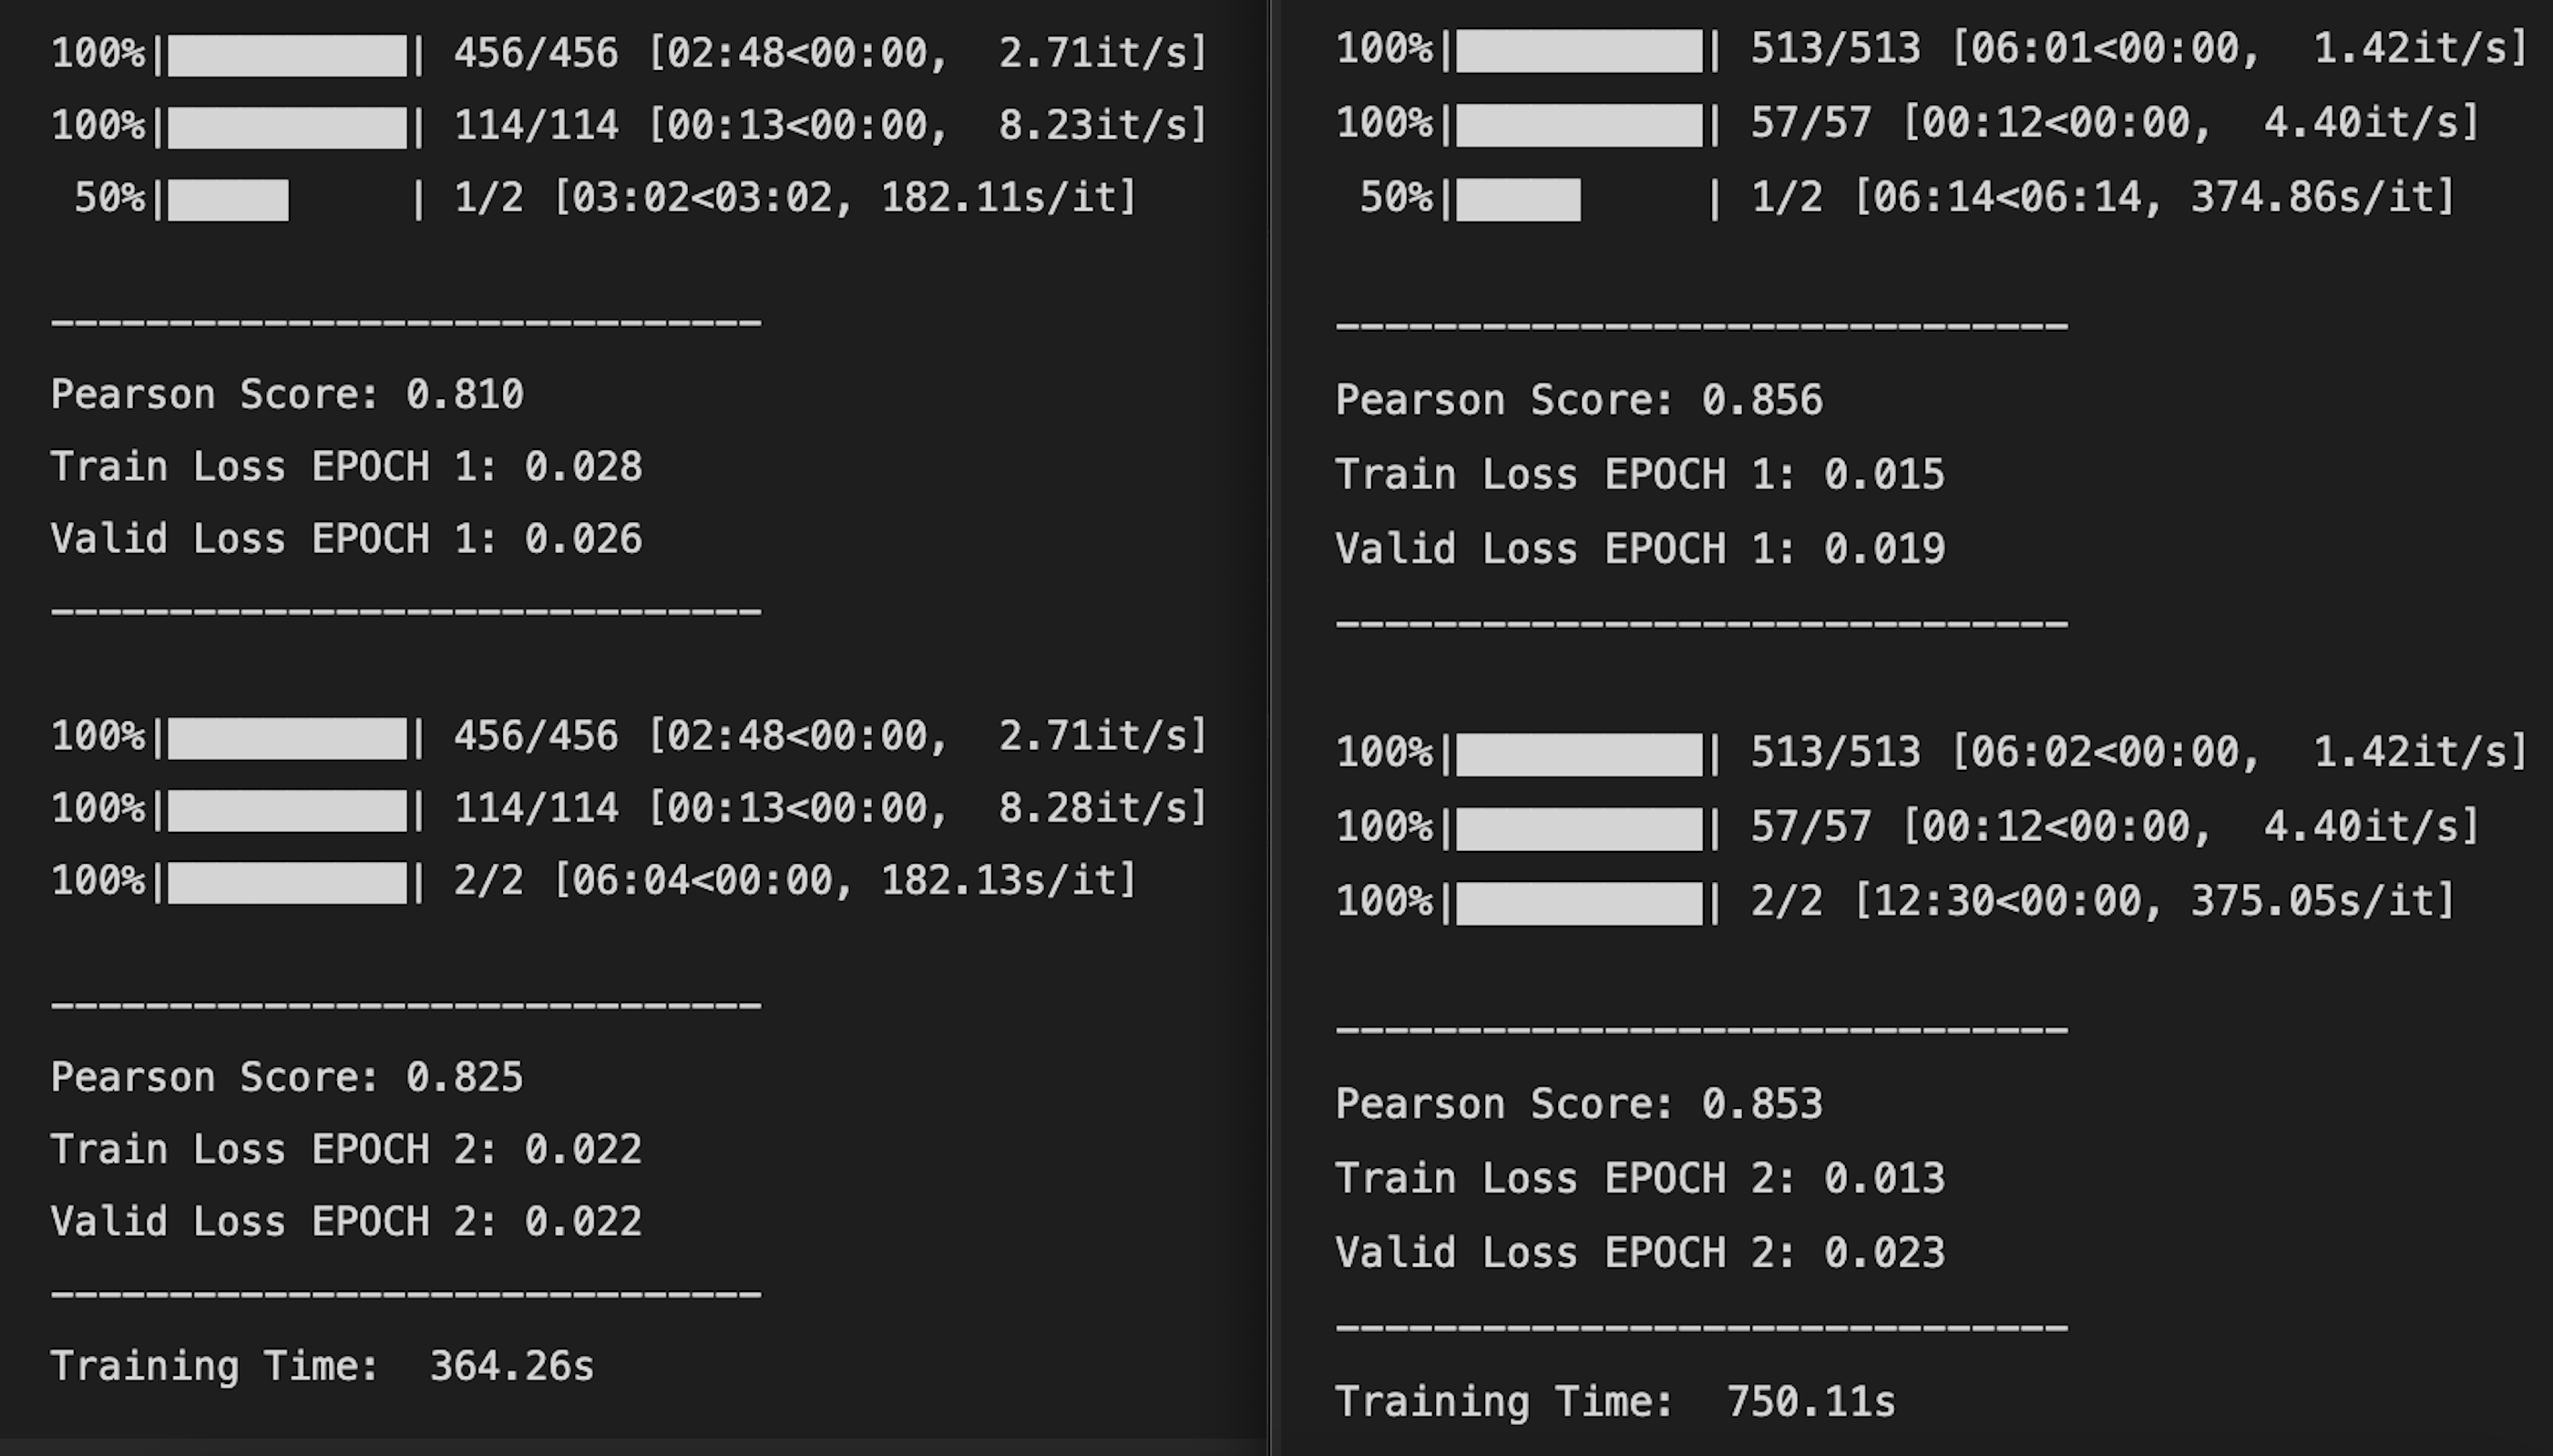Click the first right 513/513 progress bar with 06:01
2553x1456 pixels.
1932,49
